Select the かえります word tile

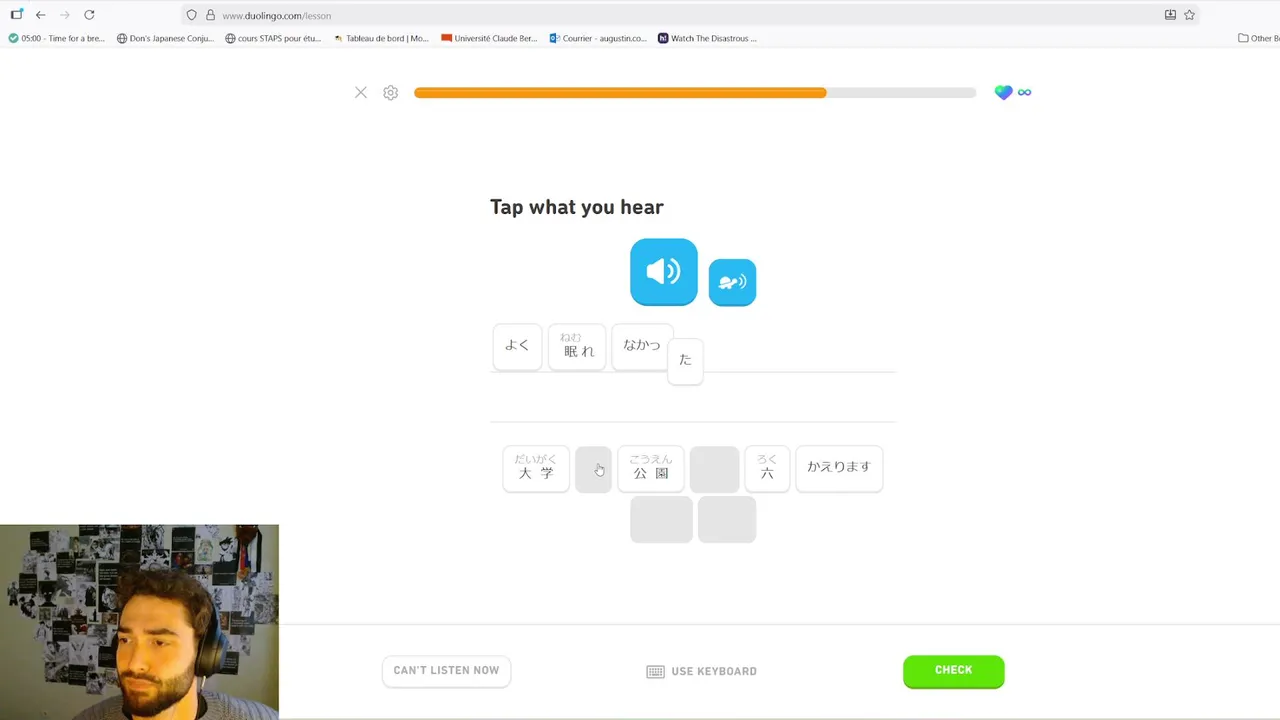(839, 468)
